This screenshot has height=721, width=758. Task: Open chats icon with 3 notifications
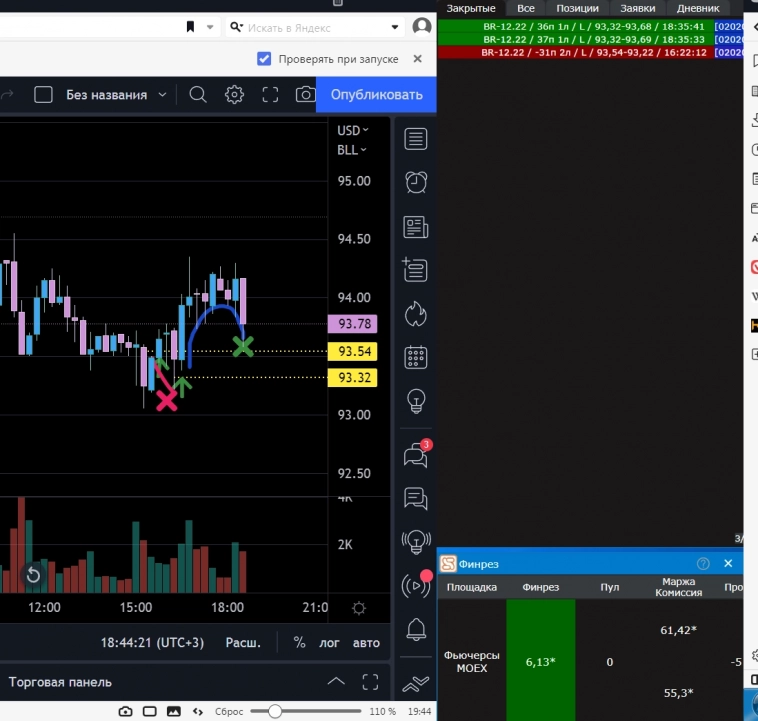(416, 455)
